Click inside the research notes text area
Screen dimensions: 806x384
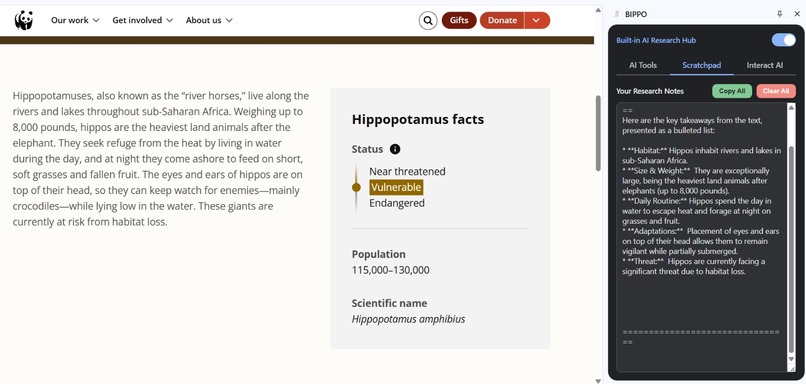[x=702, y=236]
